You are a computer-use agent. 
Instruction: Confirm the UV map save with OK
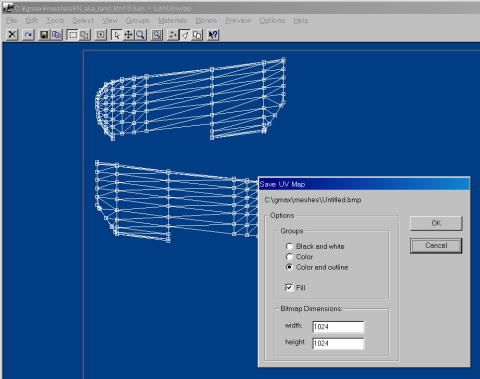[x=436, y=223]
